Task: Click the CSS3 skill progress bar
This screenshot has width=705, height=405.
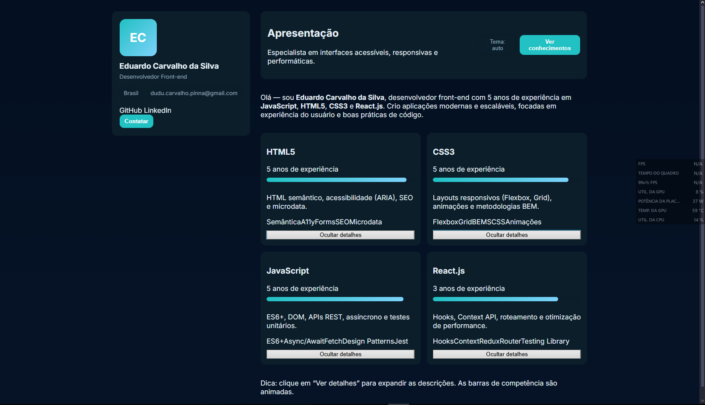Action: pos(500,180)
